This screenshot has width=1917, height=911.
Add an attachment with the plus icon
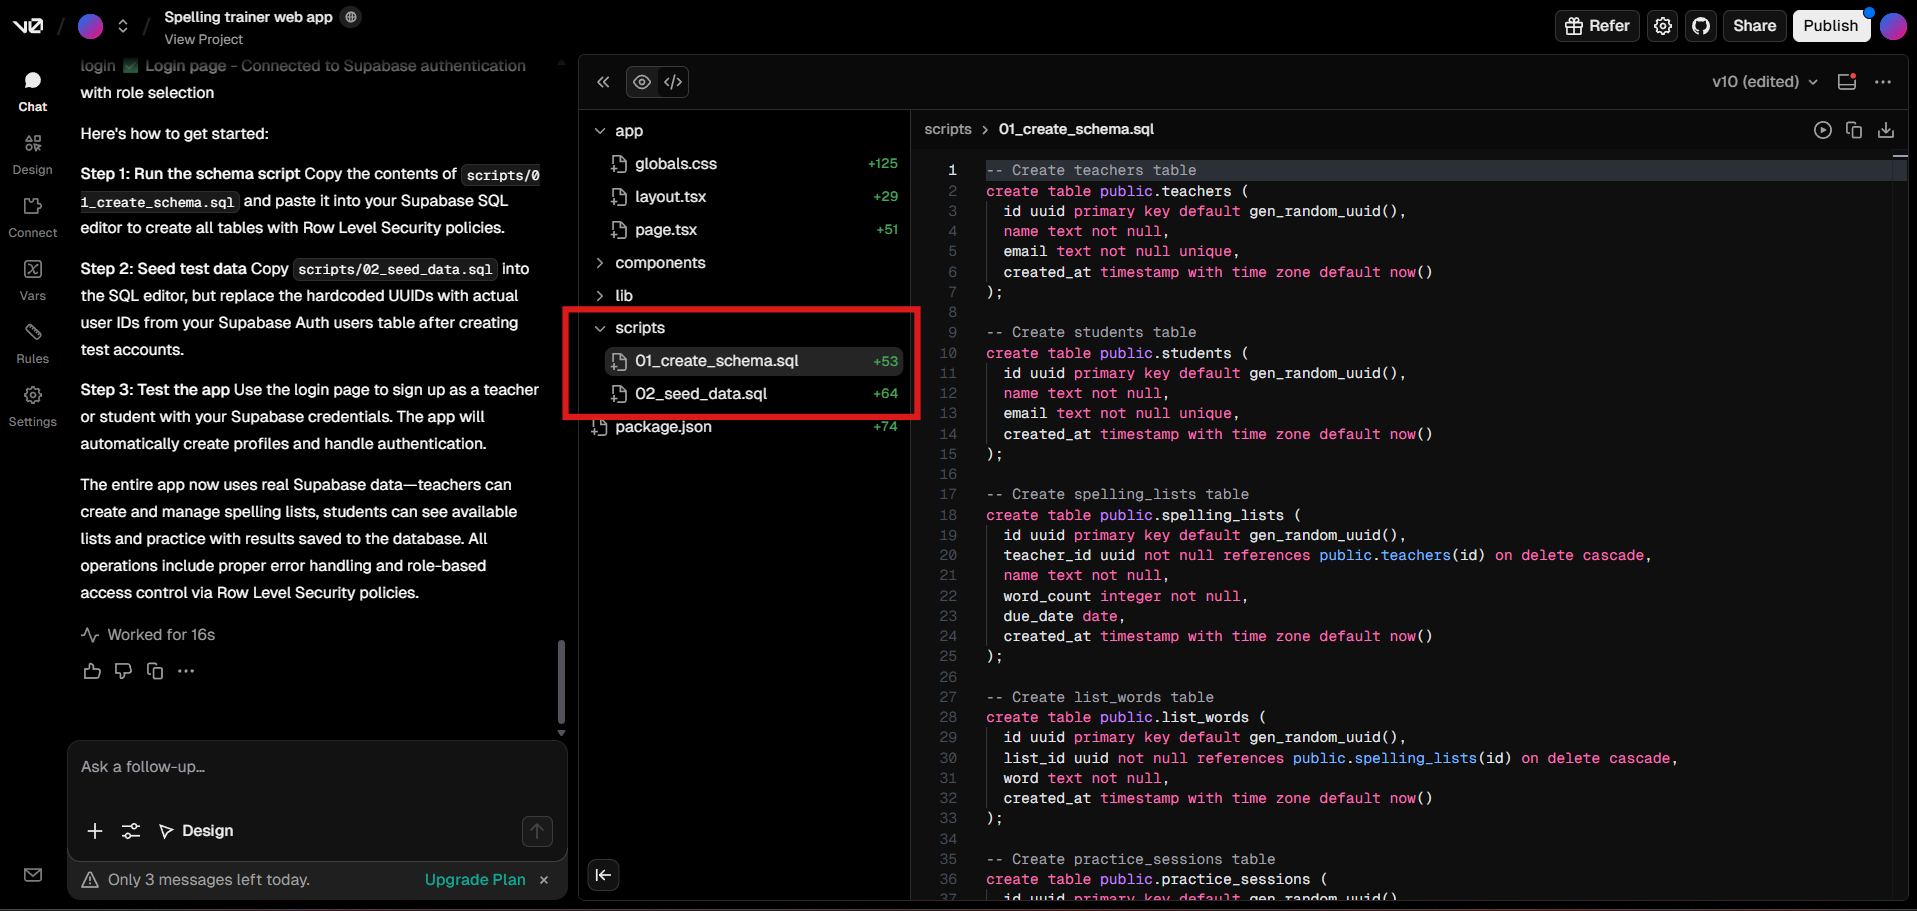[95, 831]
